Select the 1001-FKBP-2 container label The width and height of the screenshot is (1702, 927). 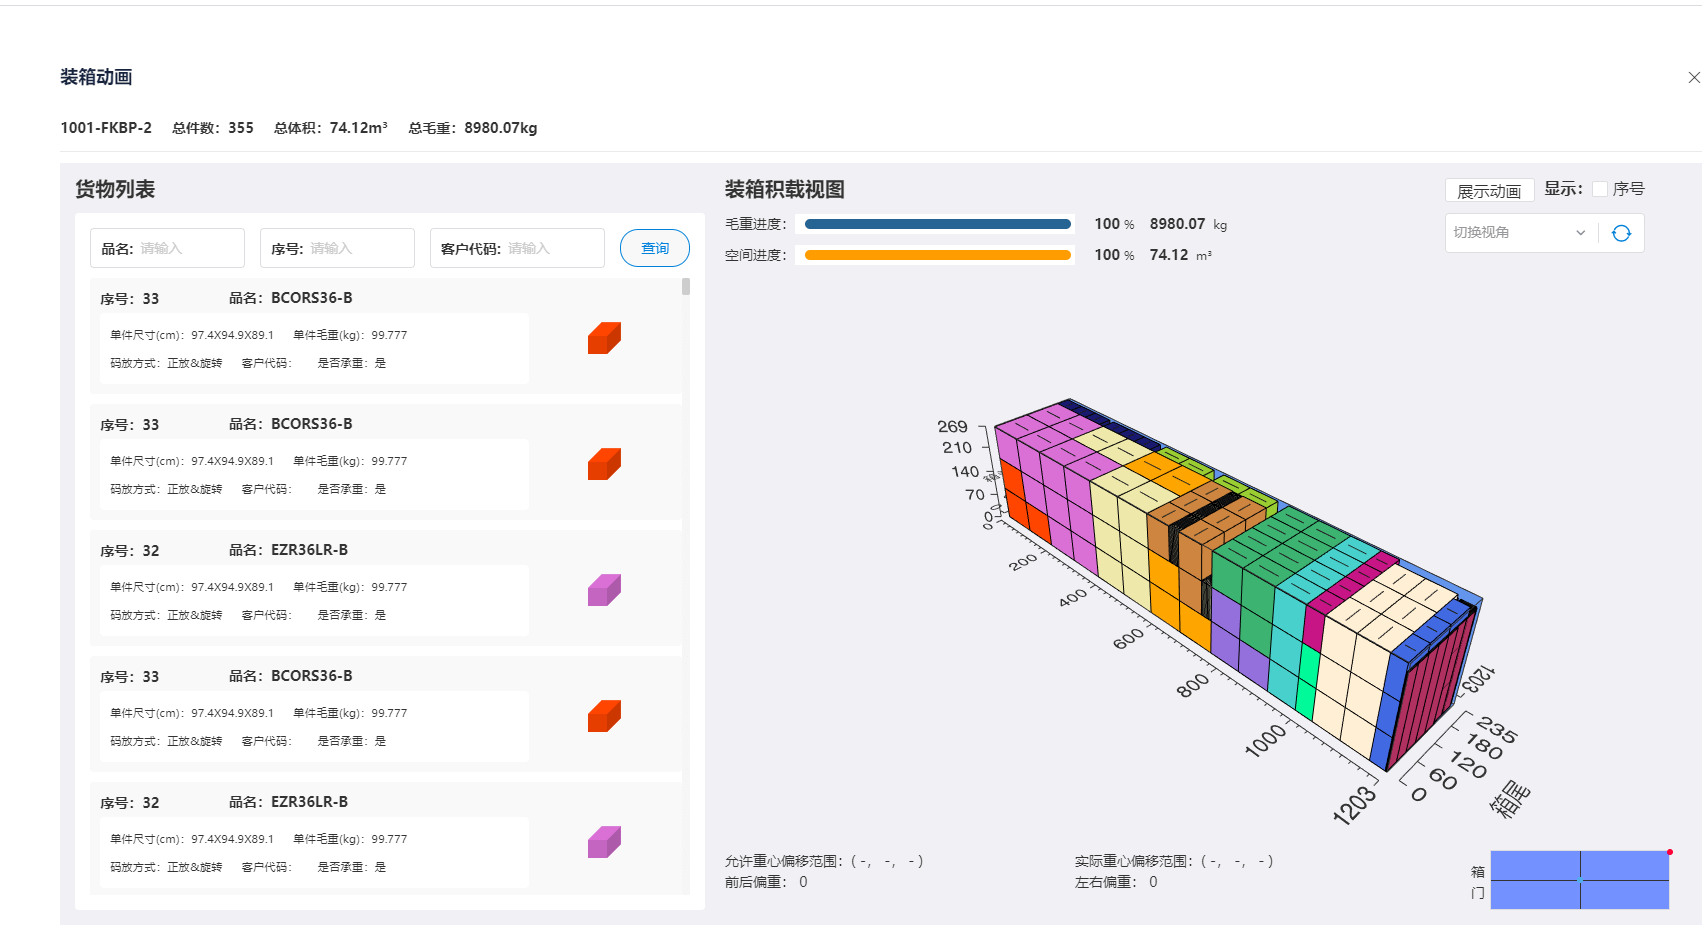[106, 128]
